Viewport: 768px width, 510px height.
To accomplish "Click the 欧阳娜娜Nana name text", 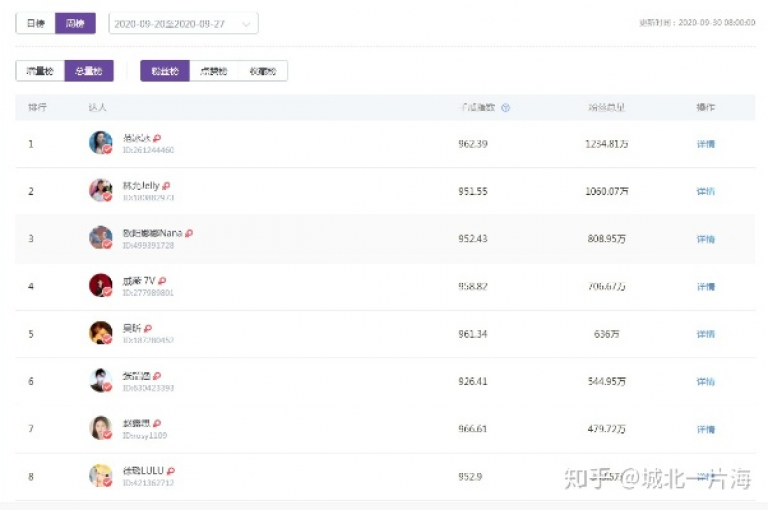I will [152, 233].
